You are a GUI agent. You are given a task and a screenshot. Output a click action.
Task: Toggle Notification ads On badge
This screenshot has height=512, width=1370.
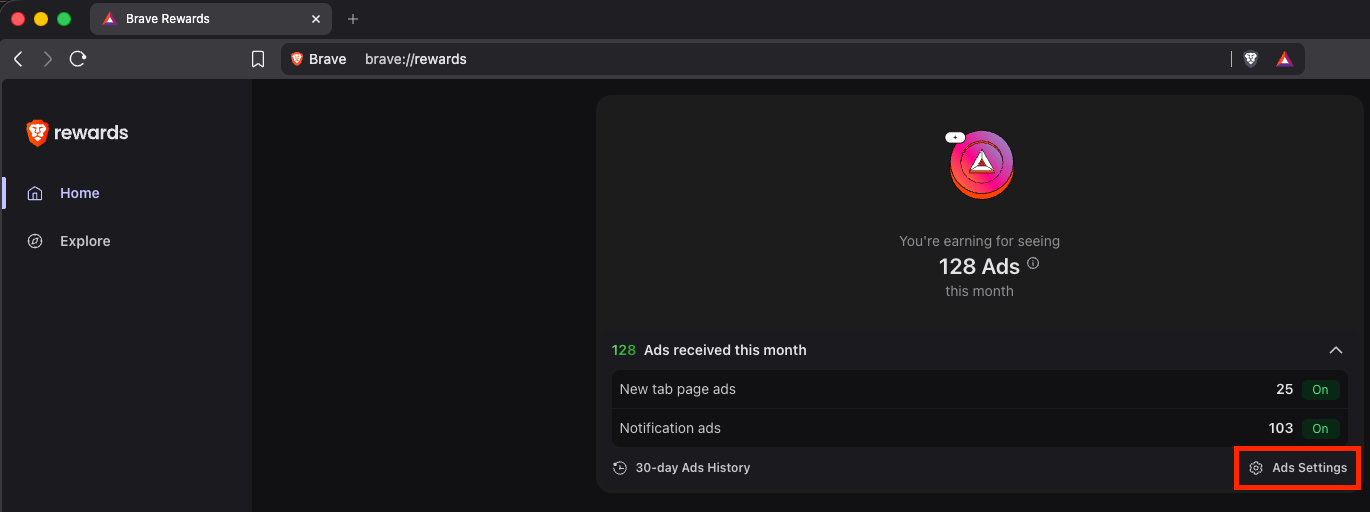[1320, 428]
